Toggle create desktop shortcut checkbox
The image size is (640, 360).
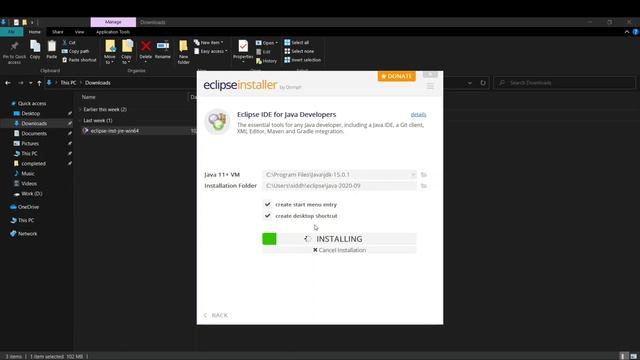tap(267, 216)
